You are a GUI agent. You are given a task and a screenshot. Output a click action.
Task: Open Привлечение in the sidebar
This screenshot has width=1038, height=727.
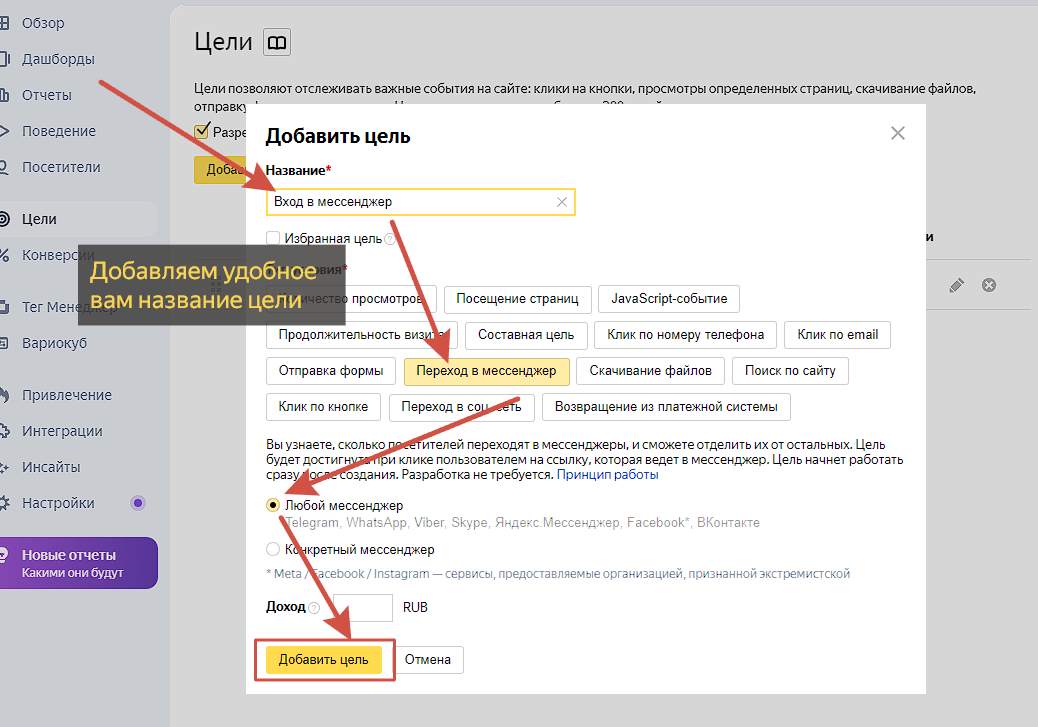[x=67, y=395]
